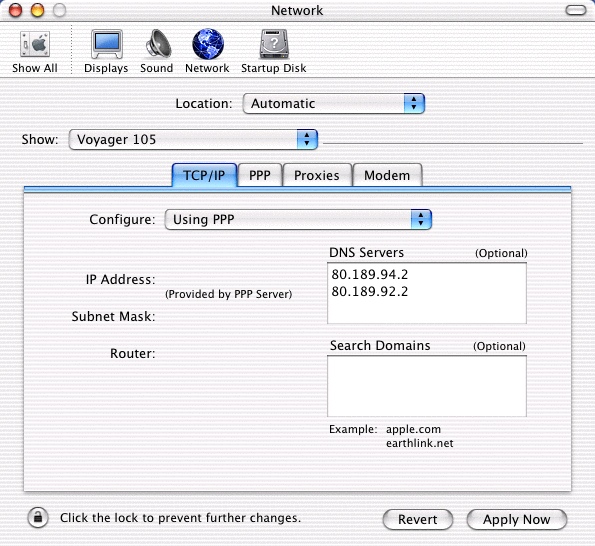Click the Apply Now button
Viewport: 595px width, 546px height.
point(516,519)
